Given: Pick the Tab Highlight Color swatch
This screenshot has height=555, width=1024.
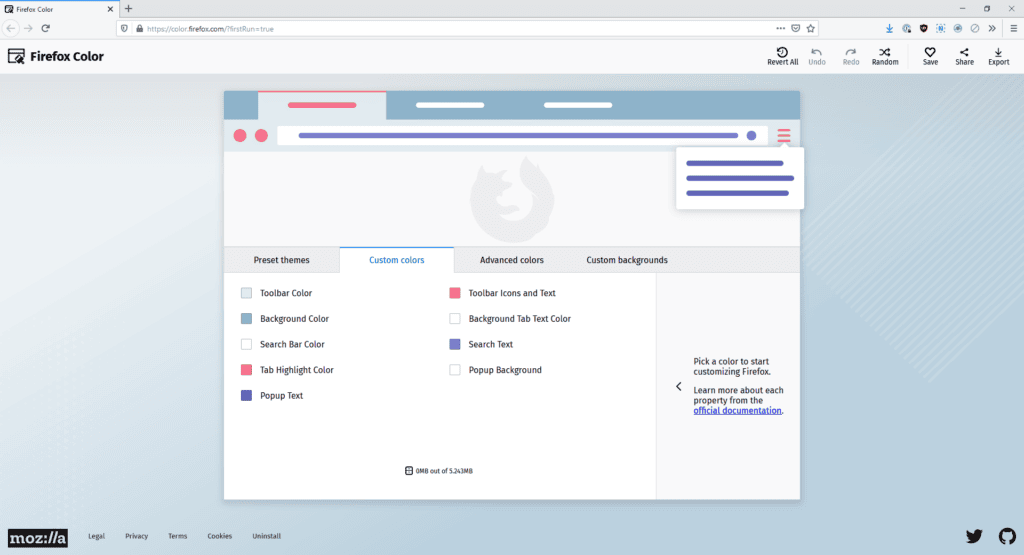Looking at the screenshot, I should (x=246, y=370).
